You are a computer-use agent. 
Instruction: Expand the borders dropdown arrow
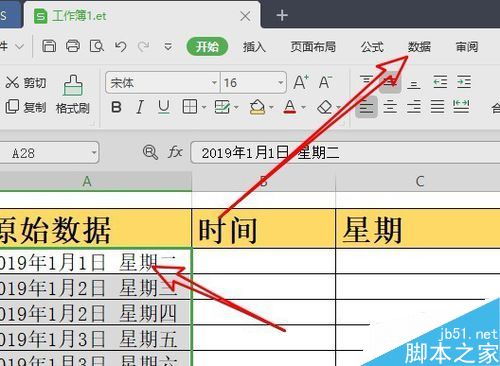pyautogui.click(x=204, y=107)
